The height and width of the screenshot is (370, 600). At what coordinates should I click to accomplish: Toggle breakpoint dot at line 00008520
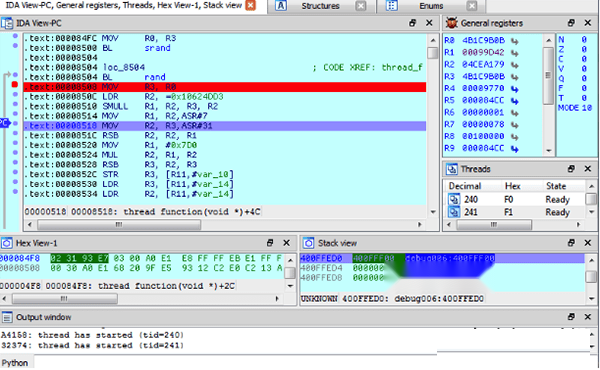point(15,143)
